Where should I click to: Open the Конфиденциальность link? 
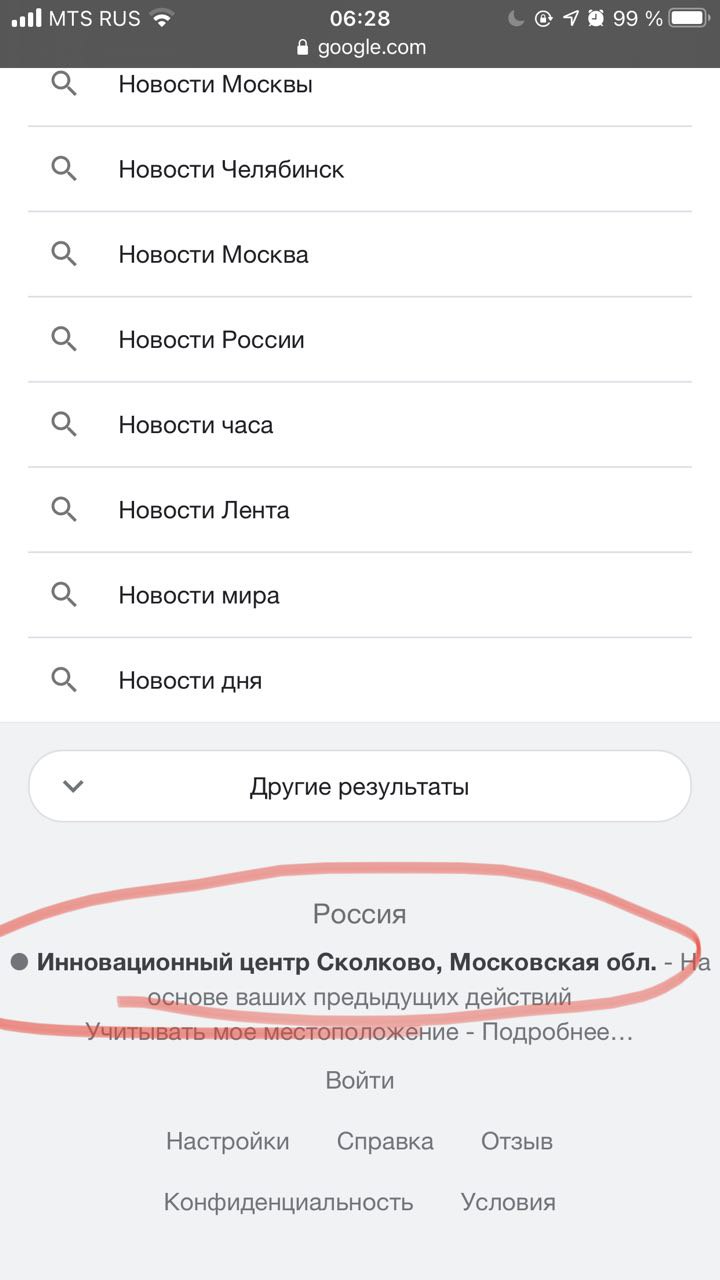tap(289, 1202)
